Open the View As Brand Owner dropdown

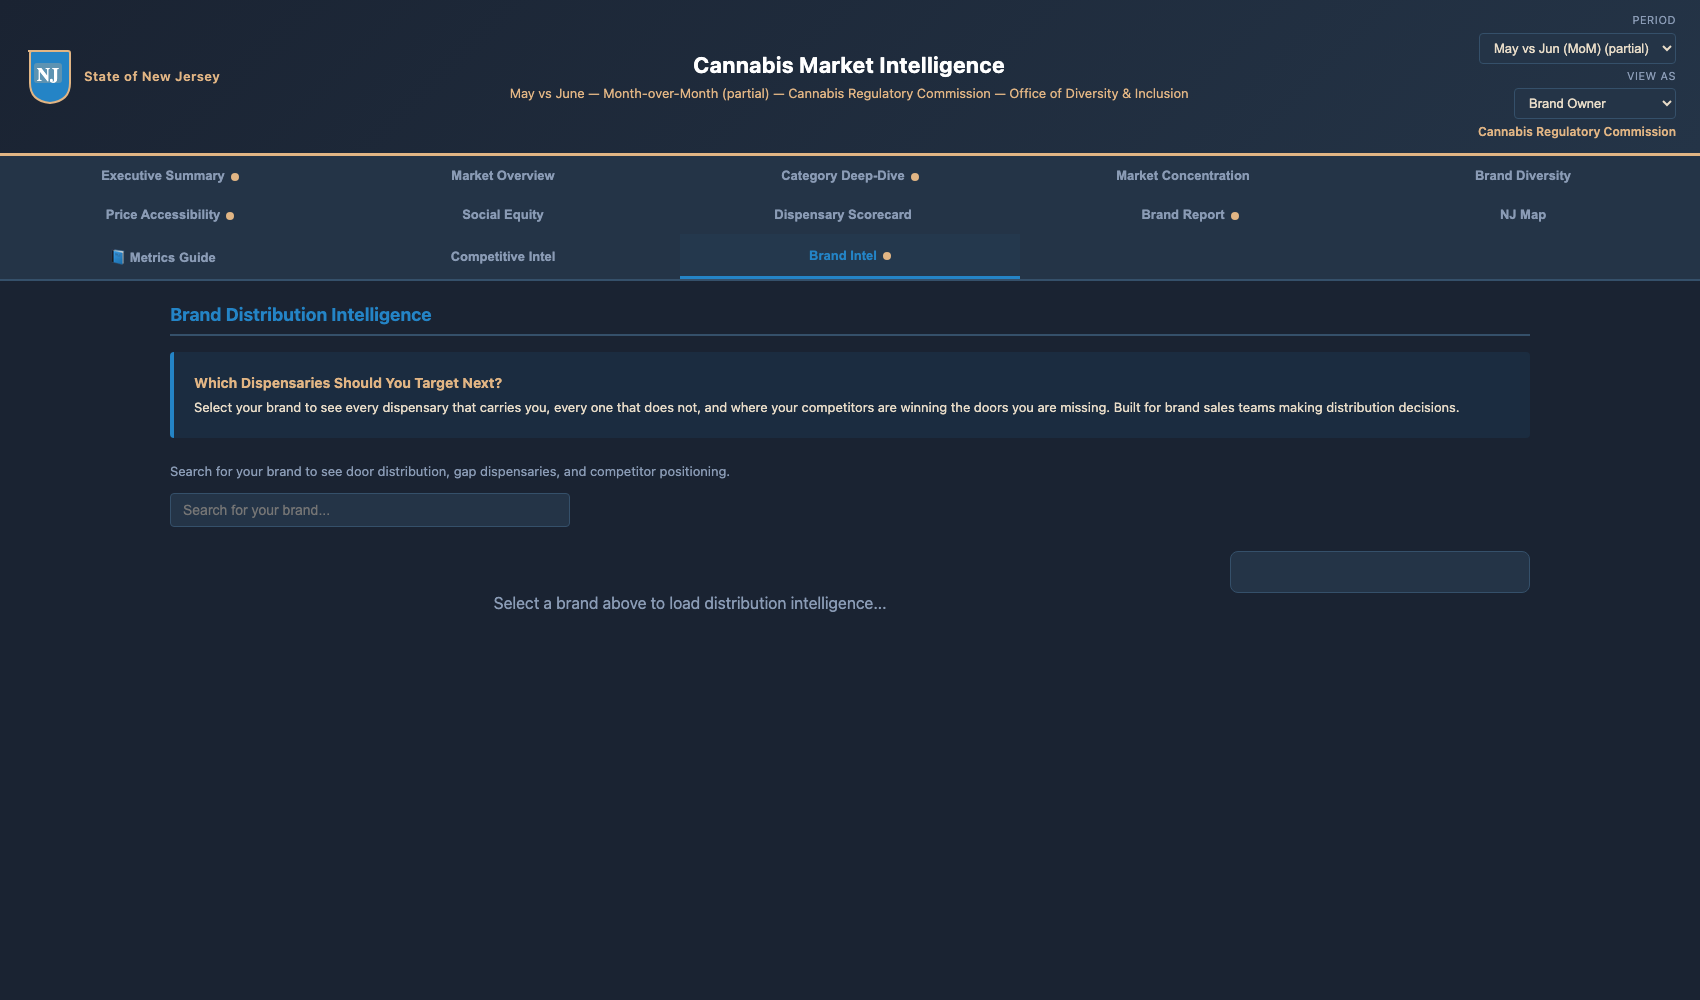pos(1595,103)
